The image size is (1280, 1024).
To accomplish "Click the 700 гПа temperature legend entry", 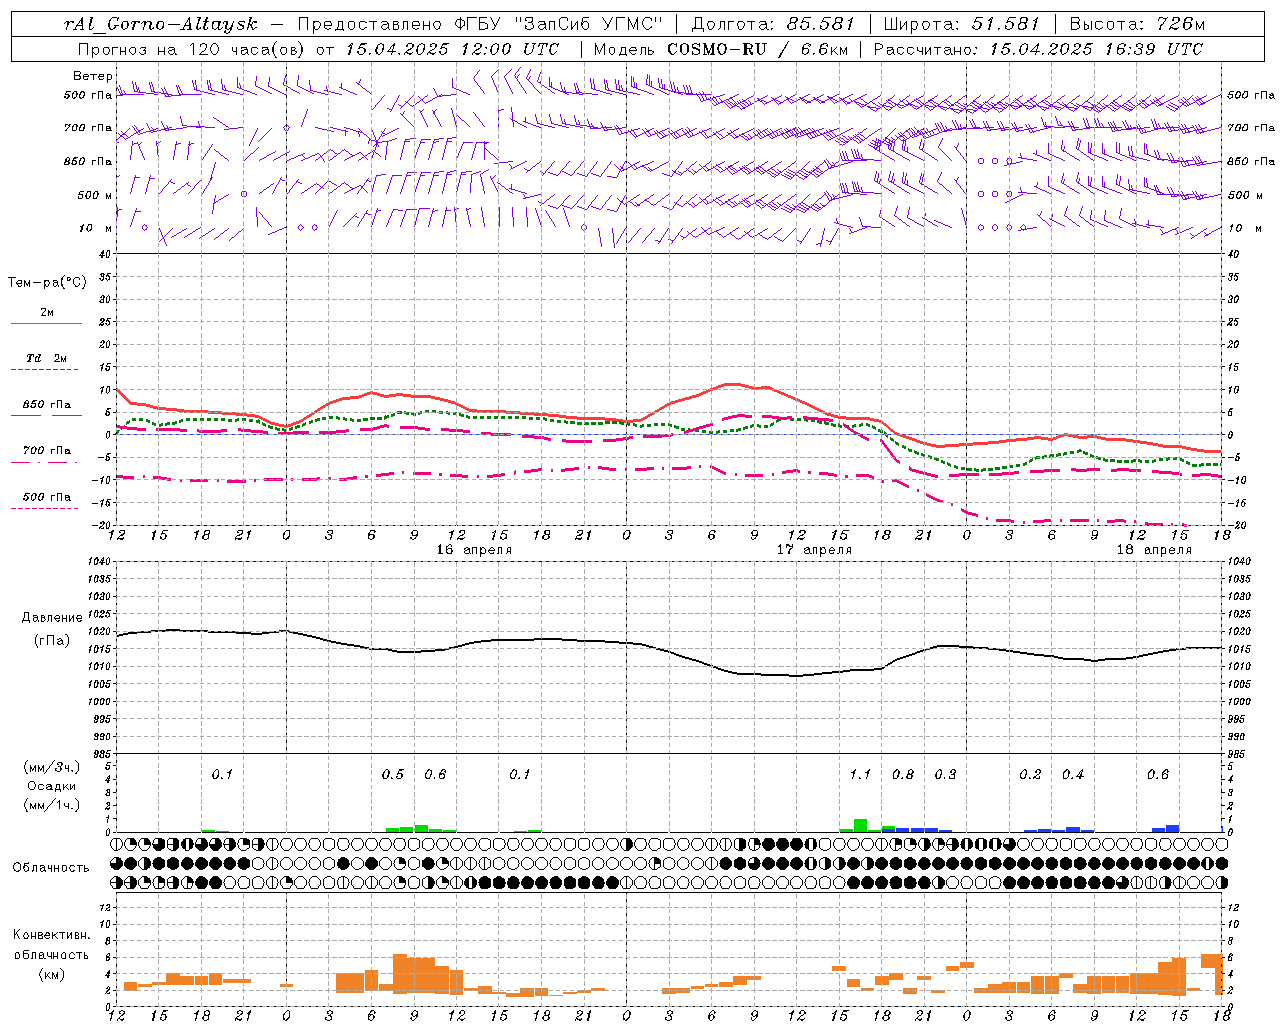I will click(x=46, y=451).
